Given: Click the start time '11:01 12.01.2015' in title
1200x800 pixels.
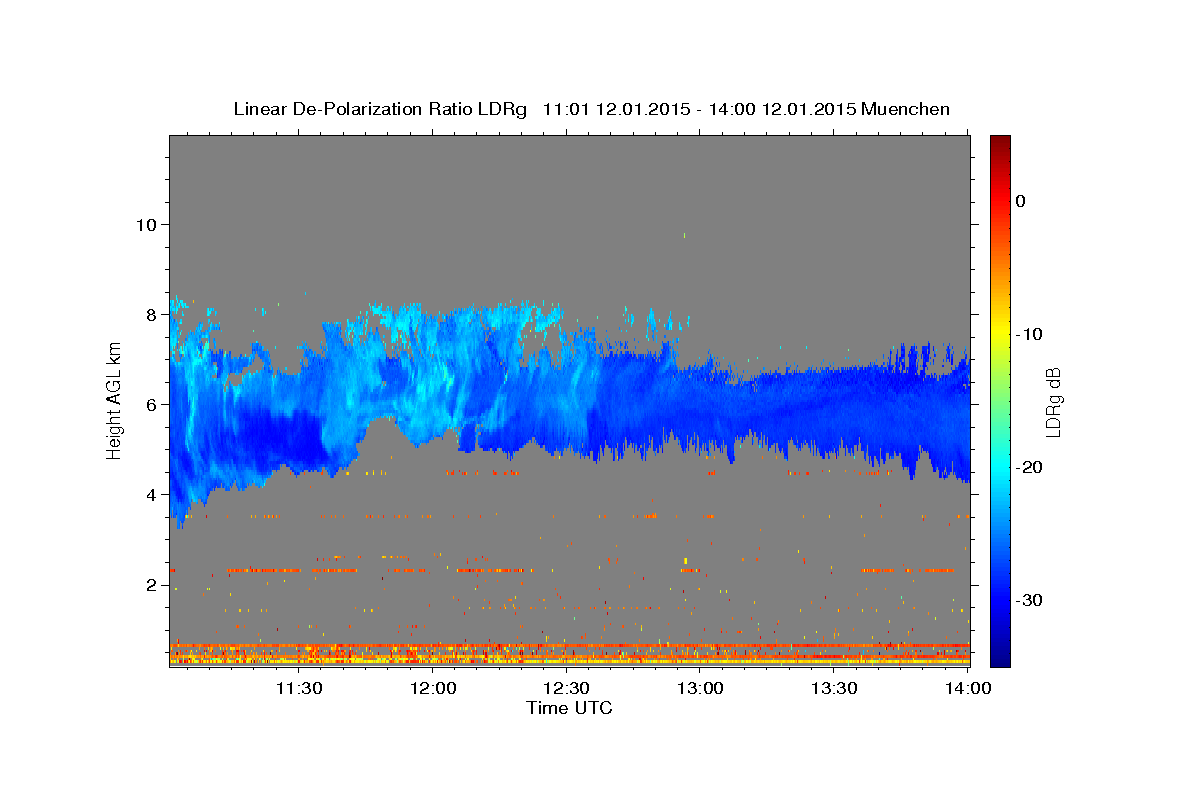Looking at the screenshot, I should point(616,109).
